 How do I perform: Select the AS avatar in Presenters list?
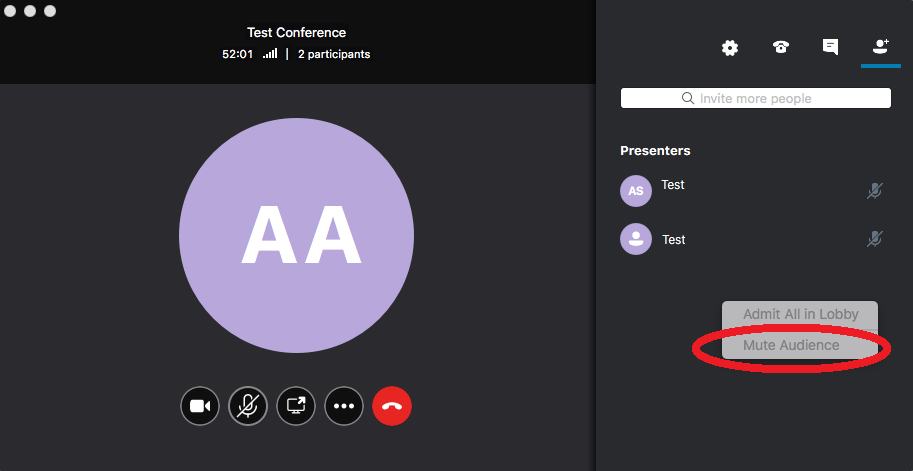coord(636,190)
